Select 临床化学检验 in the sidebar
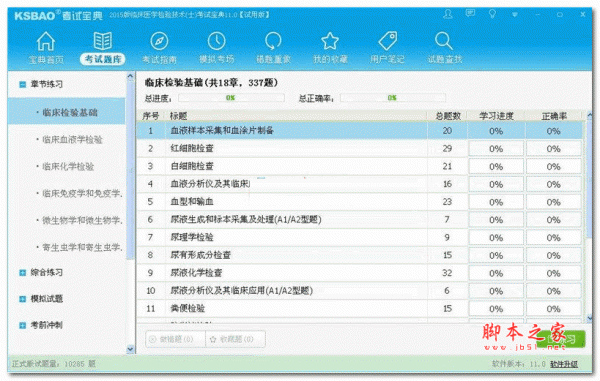The height and width of the screenshot is (381, 600). click(67, 166)
